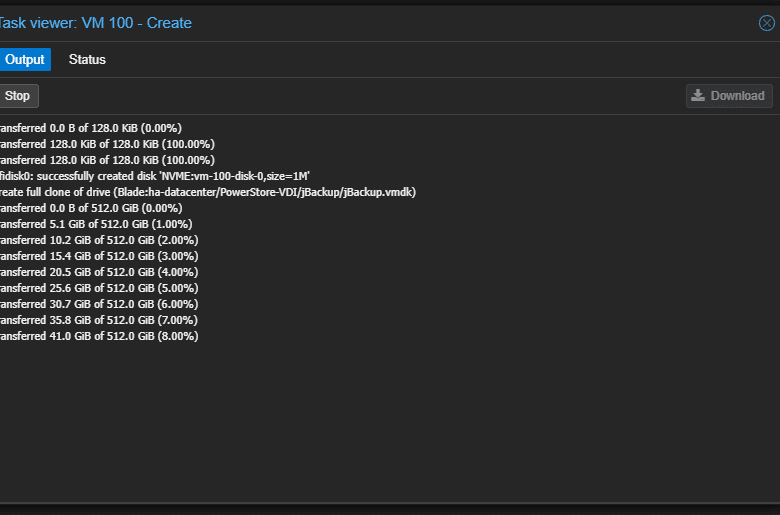Click line 'successfully created disk NVME:vm-100-disk-0,size=1M'

(x=155, y=176)
